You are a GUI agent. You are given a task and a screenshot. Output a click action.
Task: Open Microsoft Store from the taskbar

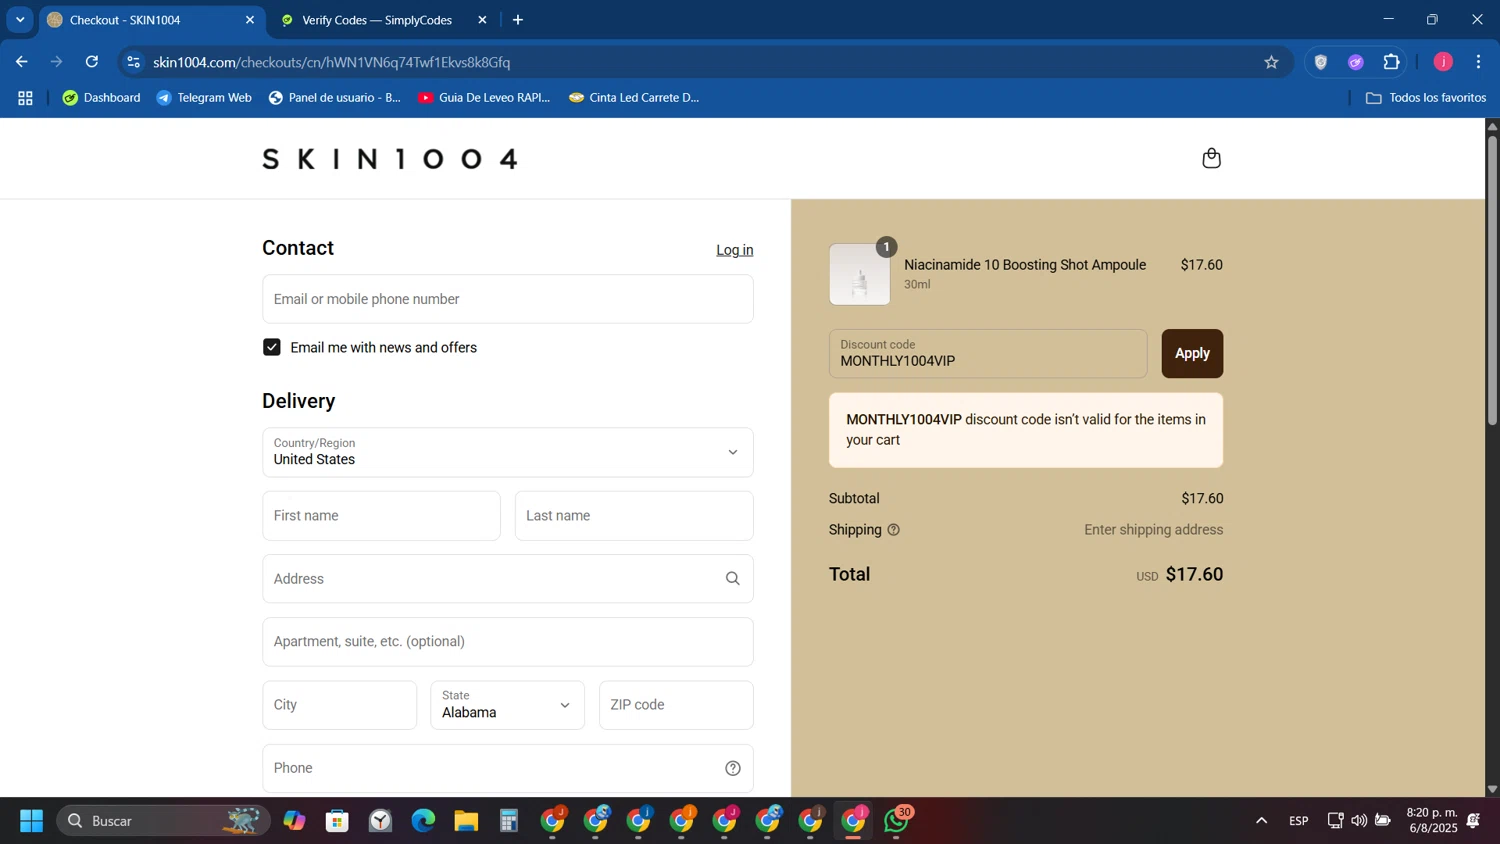[x=337, y=821]
